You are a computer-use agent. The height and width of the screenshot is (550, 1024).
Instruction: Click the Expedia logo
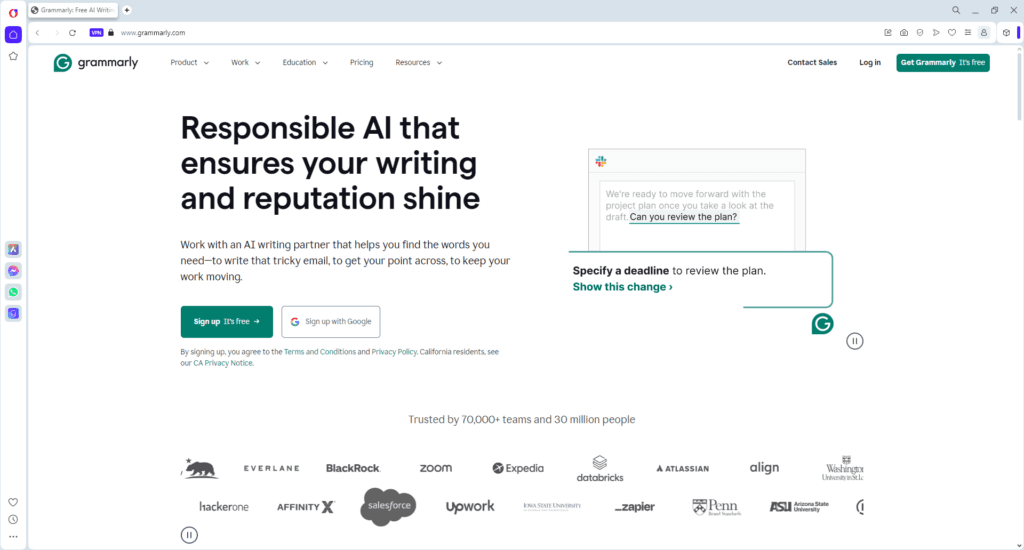(x=518, y=468)
